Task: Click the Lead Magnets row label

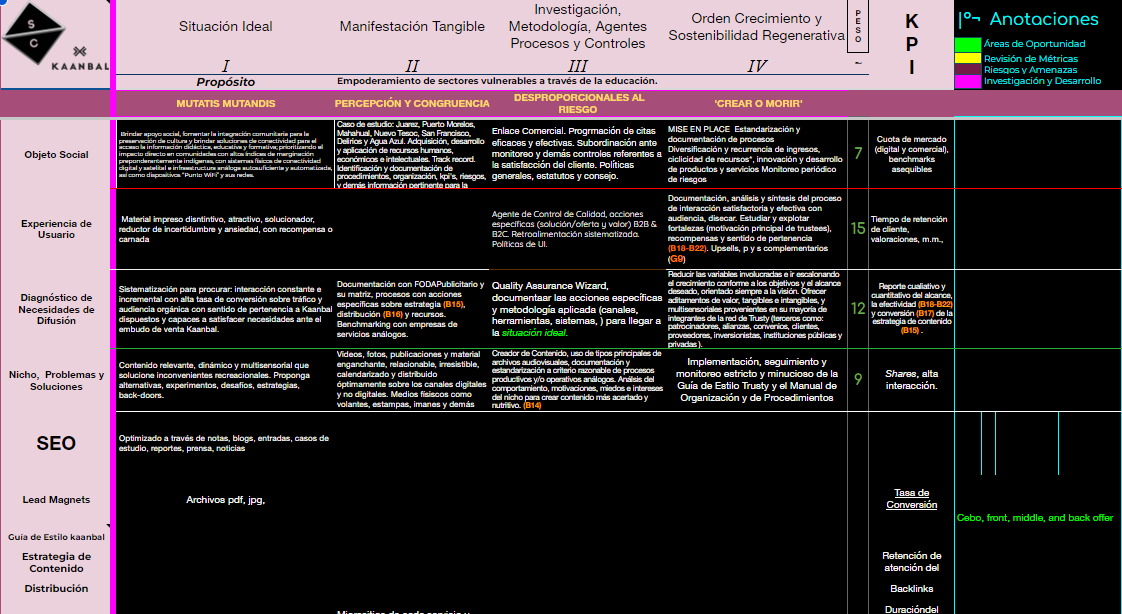Action: pos(57,500)
